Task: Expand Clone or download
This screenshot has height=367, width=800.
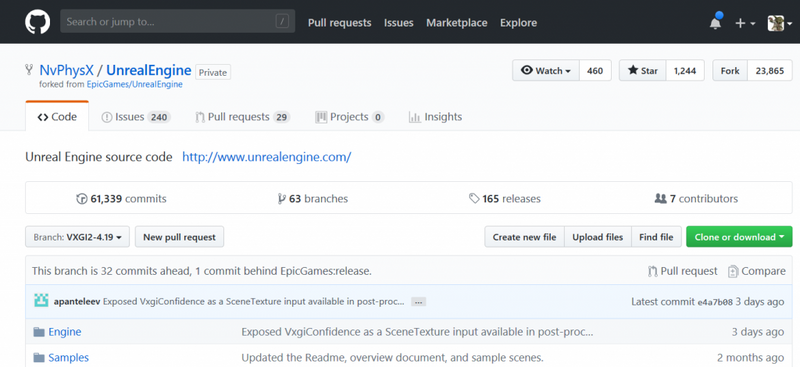Action: coord(739,237)
